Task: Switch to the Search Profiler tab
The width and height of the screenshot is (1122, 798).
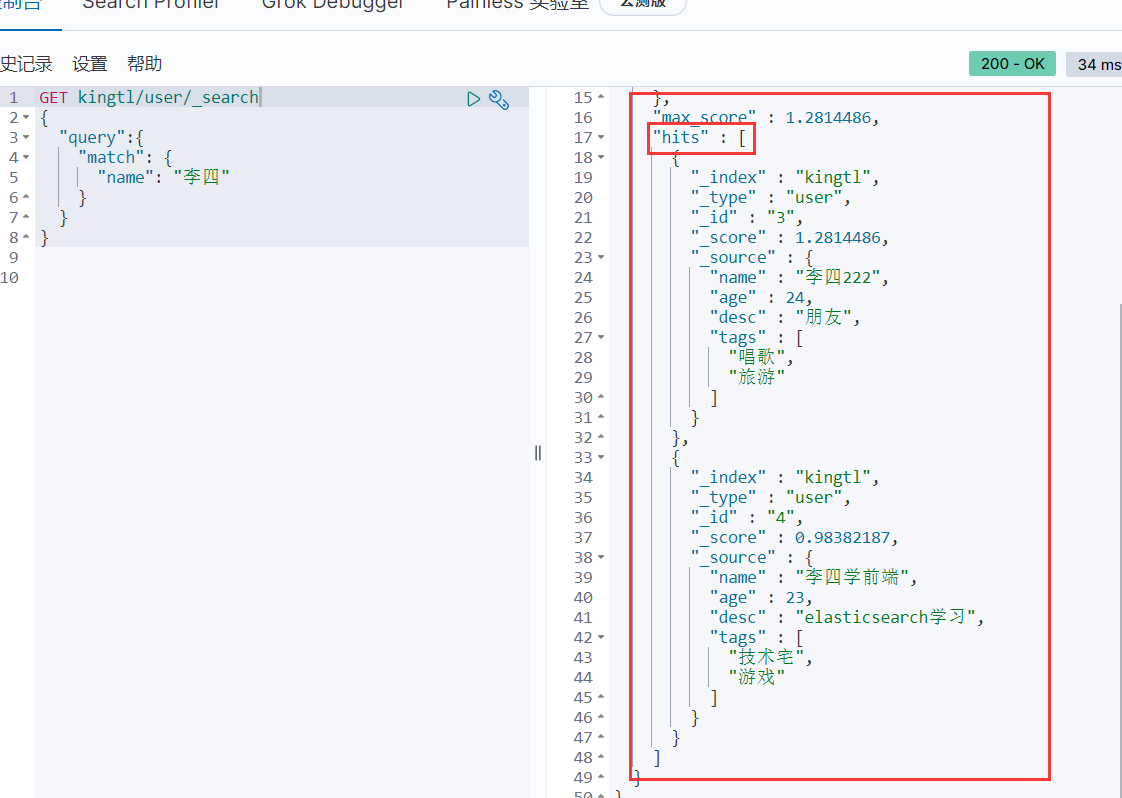Action: [152, 5]
